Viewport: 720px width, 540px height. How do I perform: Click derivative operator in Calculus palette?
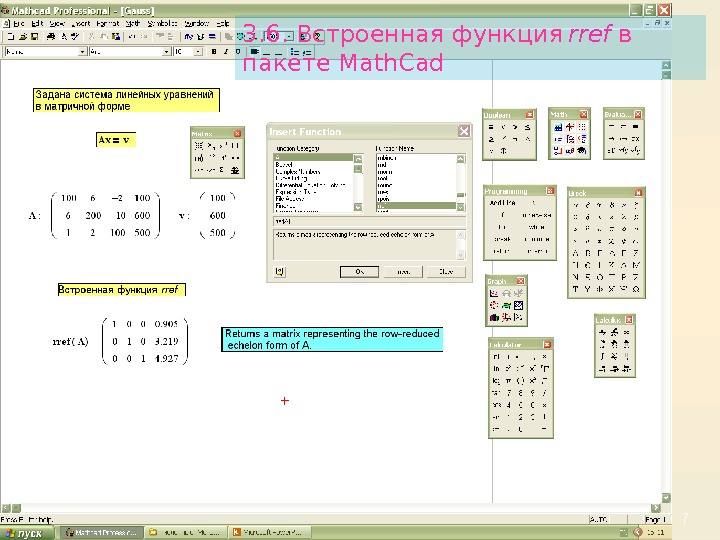coord(602,332)
